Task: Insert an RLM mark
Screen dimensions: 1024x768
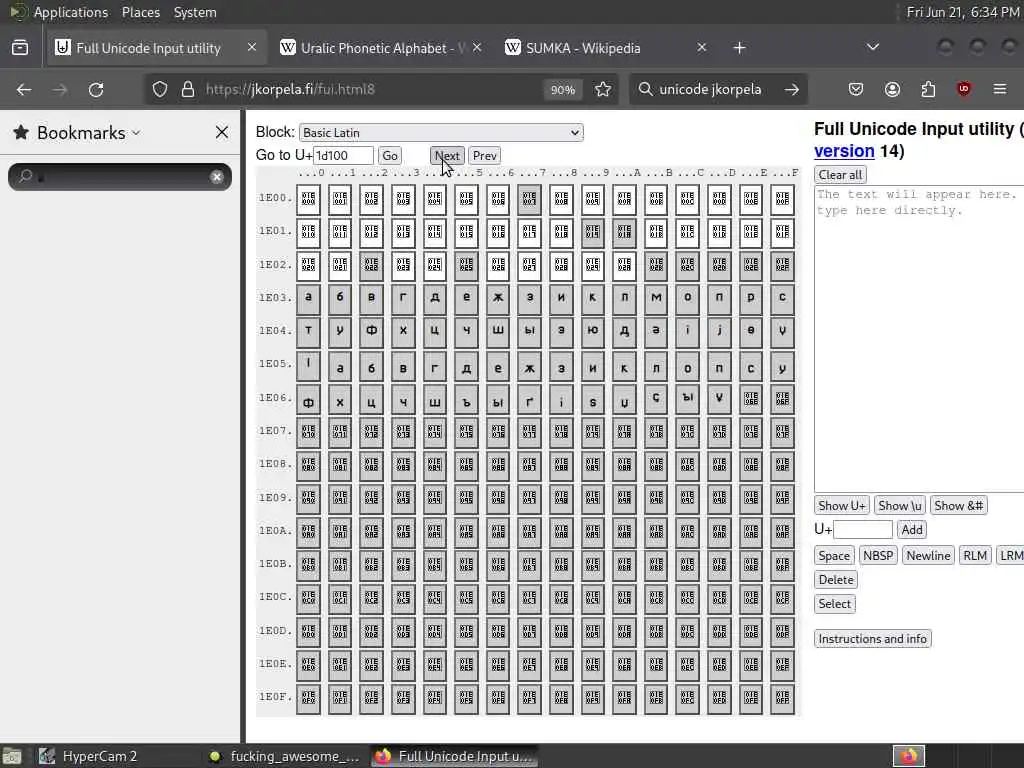Action: [975, 556]
